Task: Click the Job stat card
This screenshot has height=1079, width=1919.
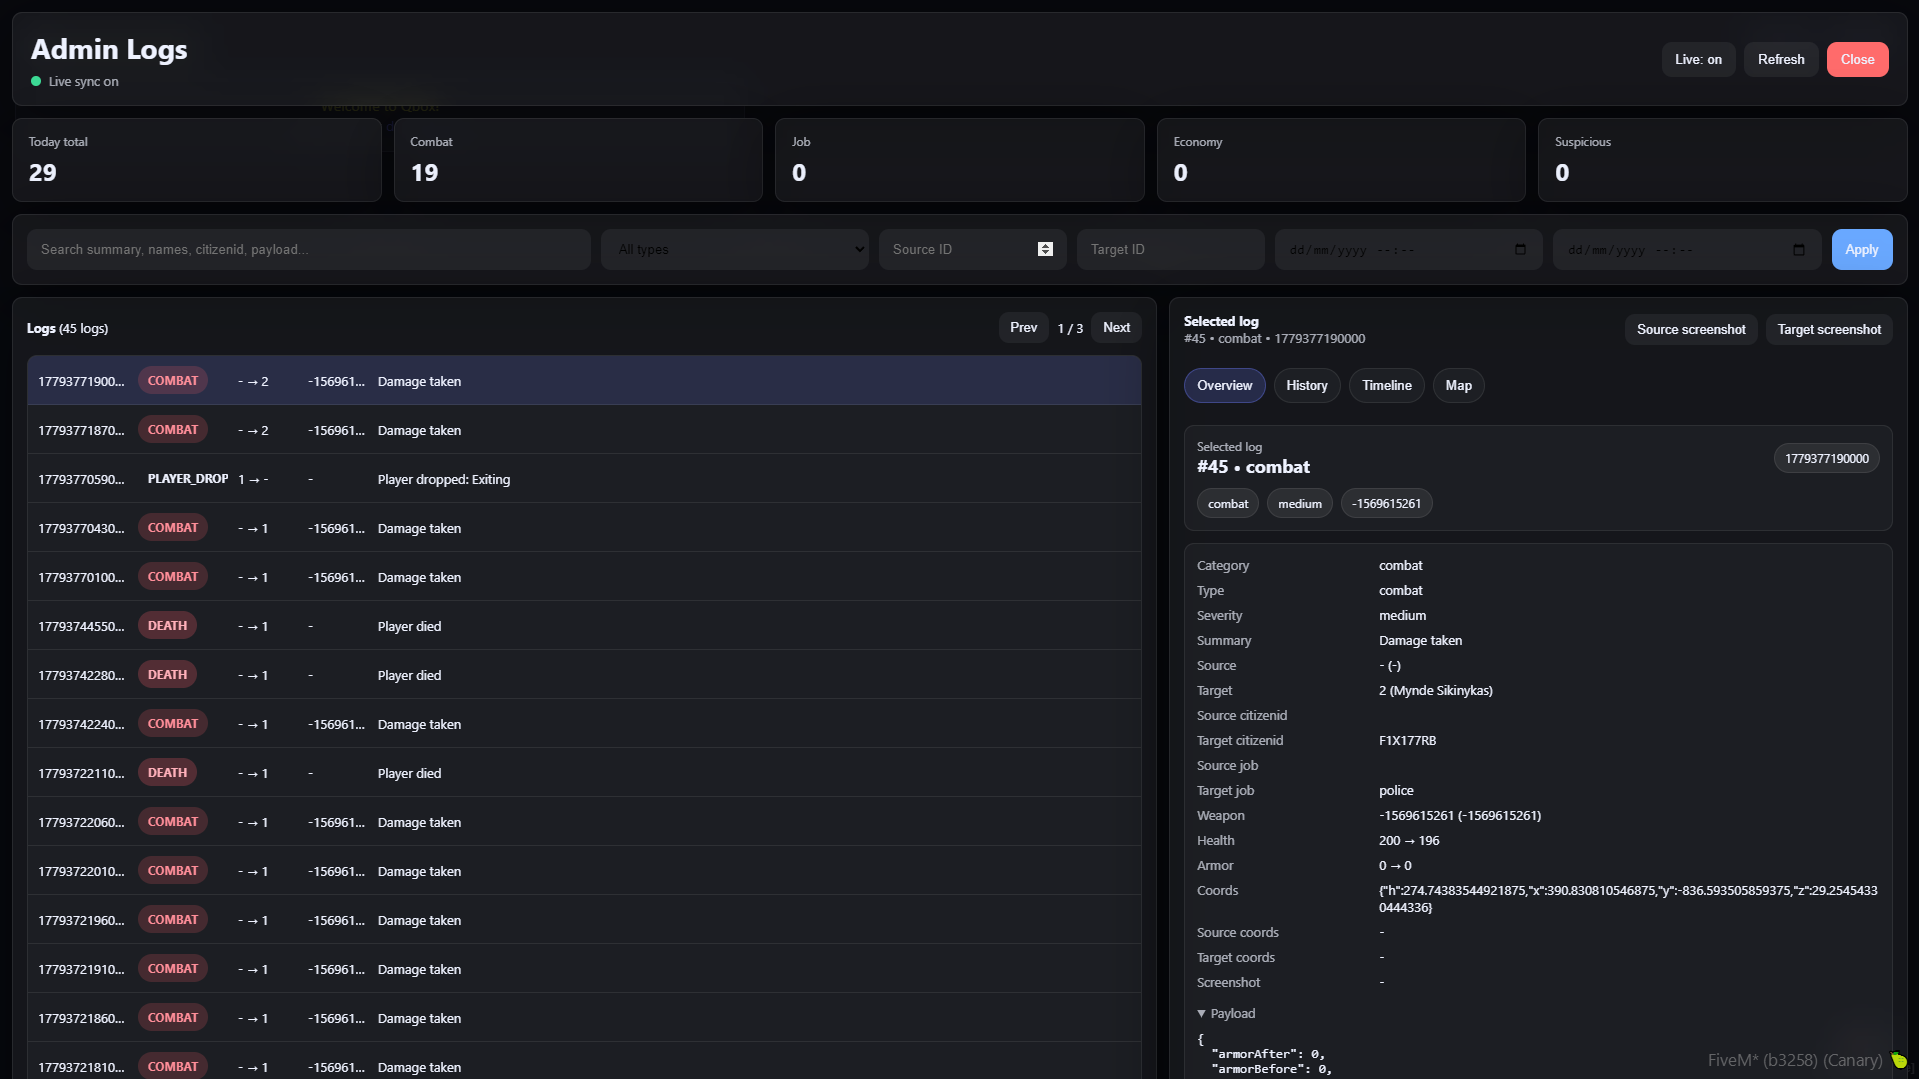Action: [x=960, y=160]
